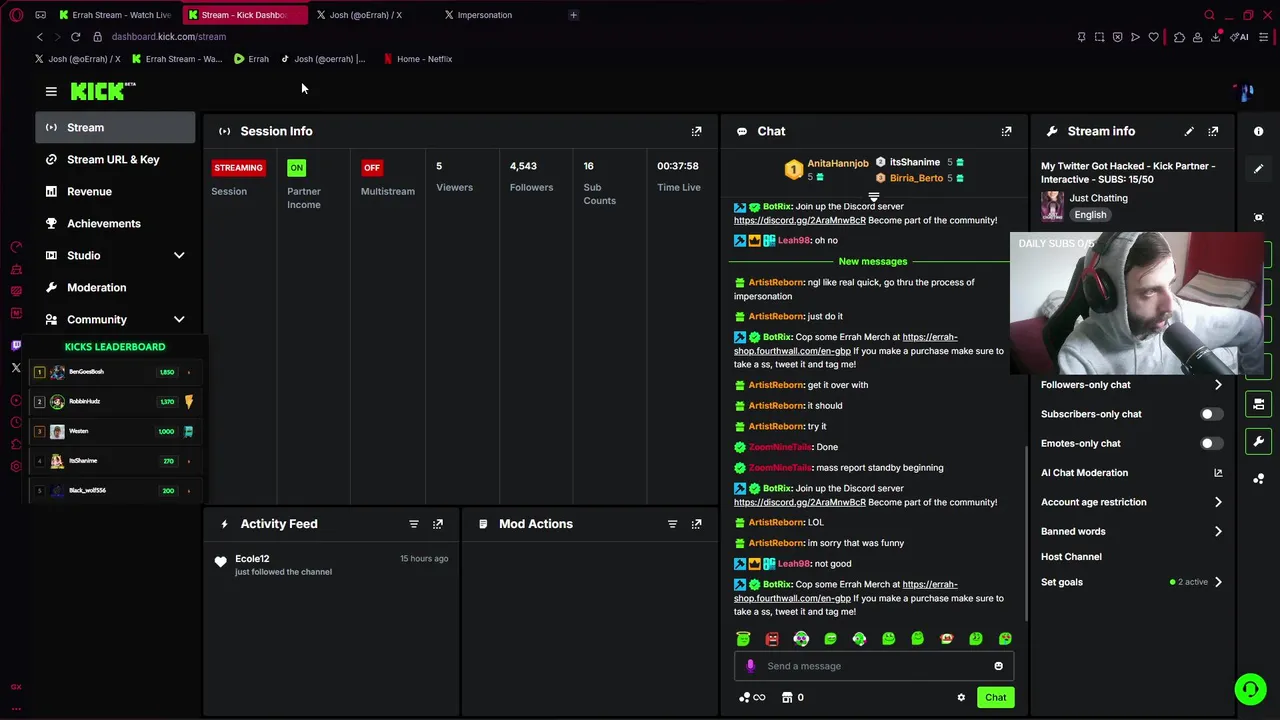The image size is (1280, 720).
Task: Open the Errah bookmark
Action: (x=252, y=59)
